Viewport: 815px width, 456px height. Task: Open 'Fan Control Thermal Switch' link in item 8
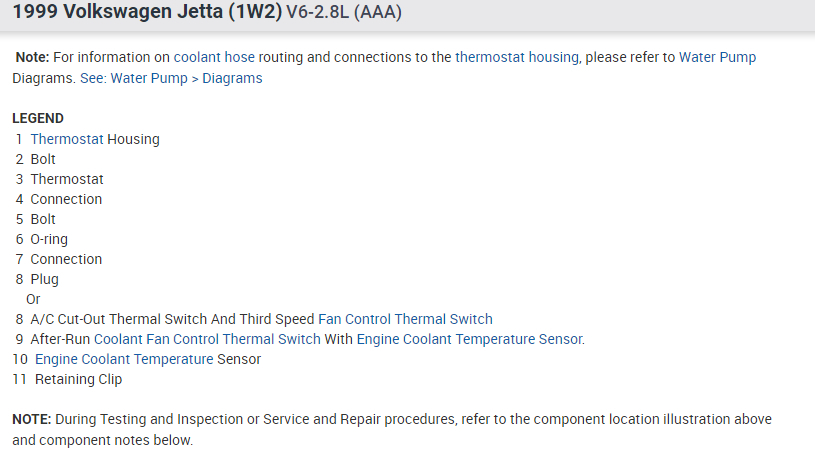405,319
